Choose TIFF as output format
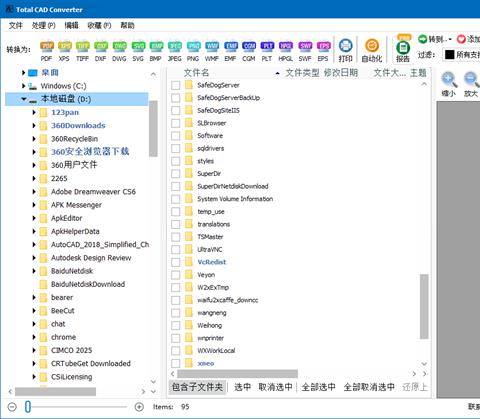480x419 pixels. click(82, 51)
